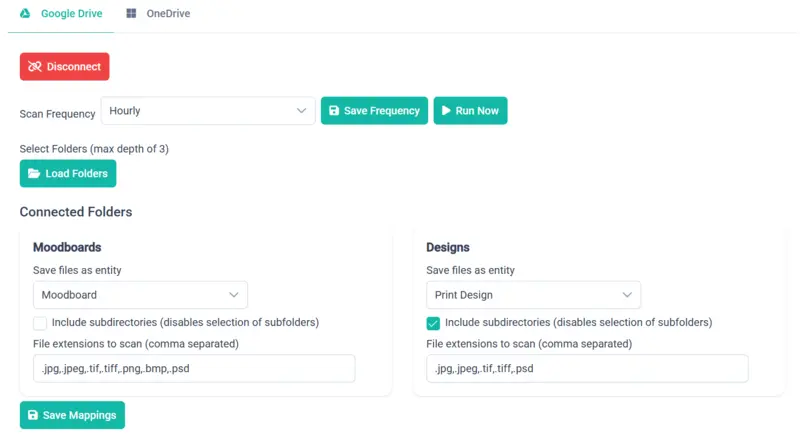
Task: Uncheck Include subdirectories for Designs folder
Action: coord(433,323)
